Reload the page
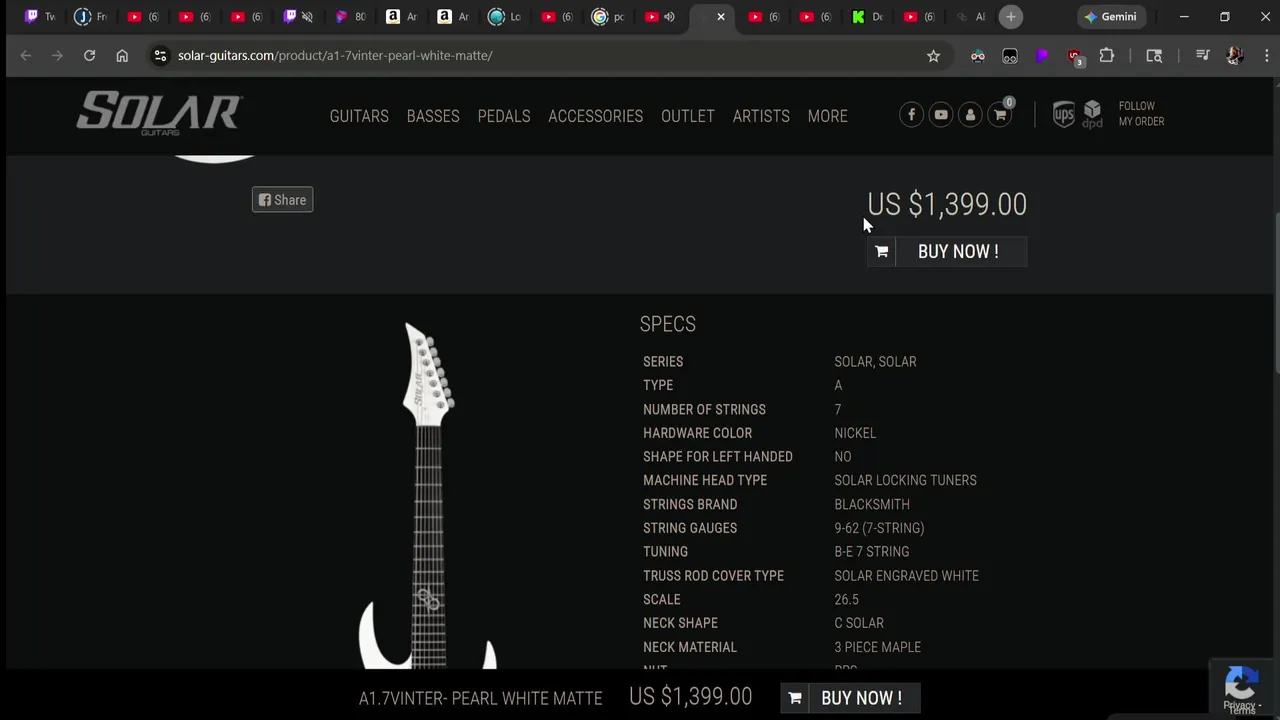 pyautogui.click(x=89, y=56)
